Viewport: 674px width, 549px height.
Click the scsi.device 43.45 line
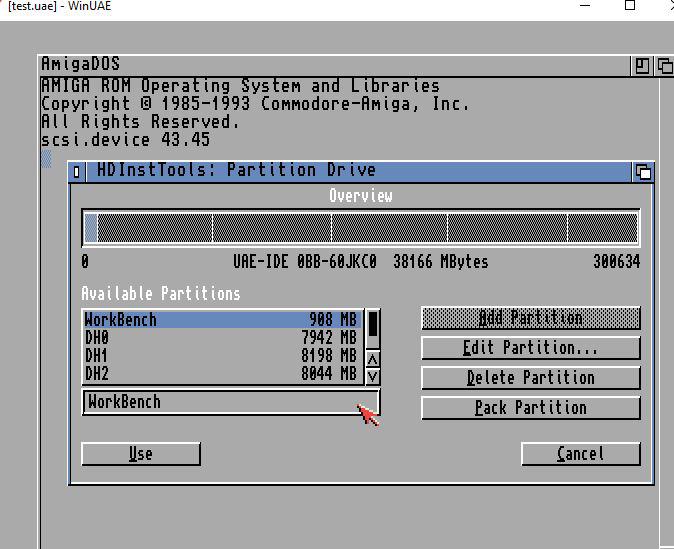[125, 140]
